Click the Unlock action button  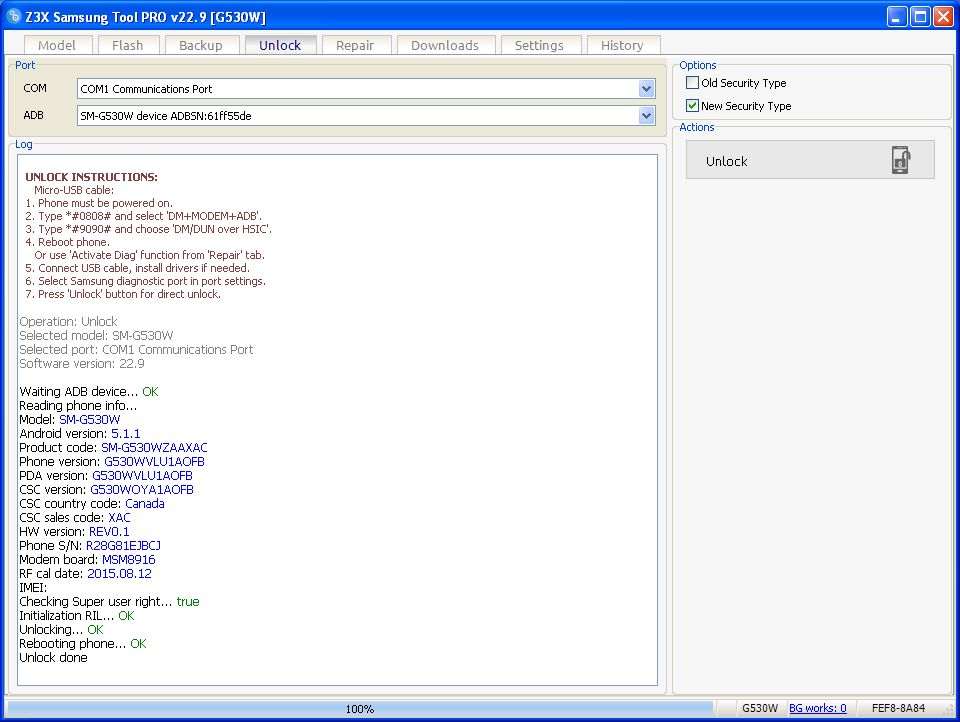810,160
